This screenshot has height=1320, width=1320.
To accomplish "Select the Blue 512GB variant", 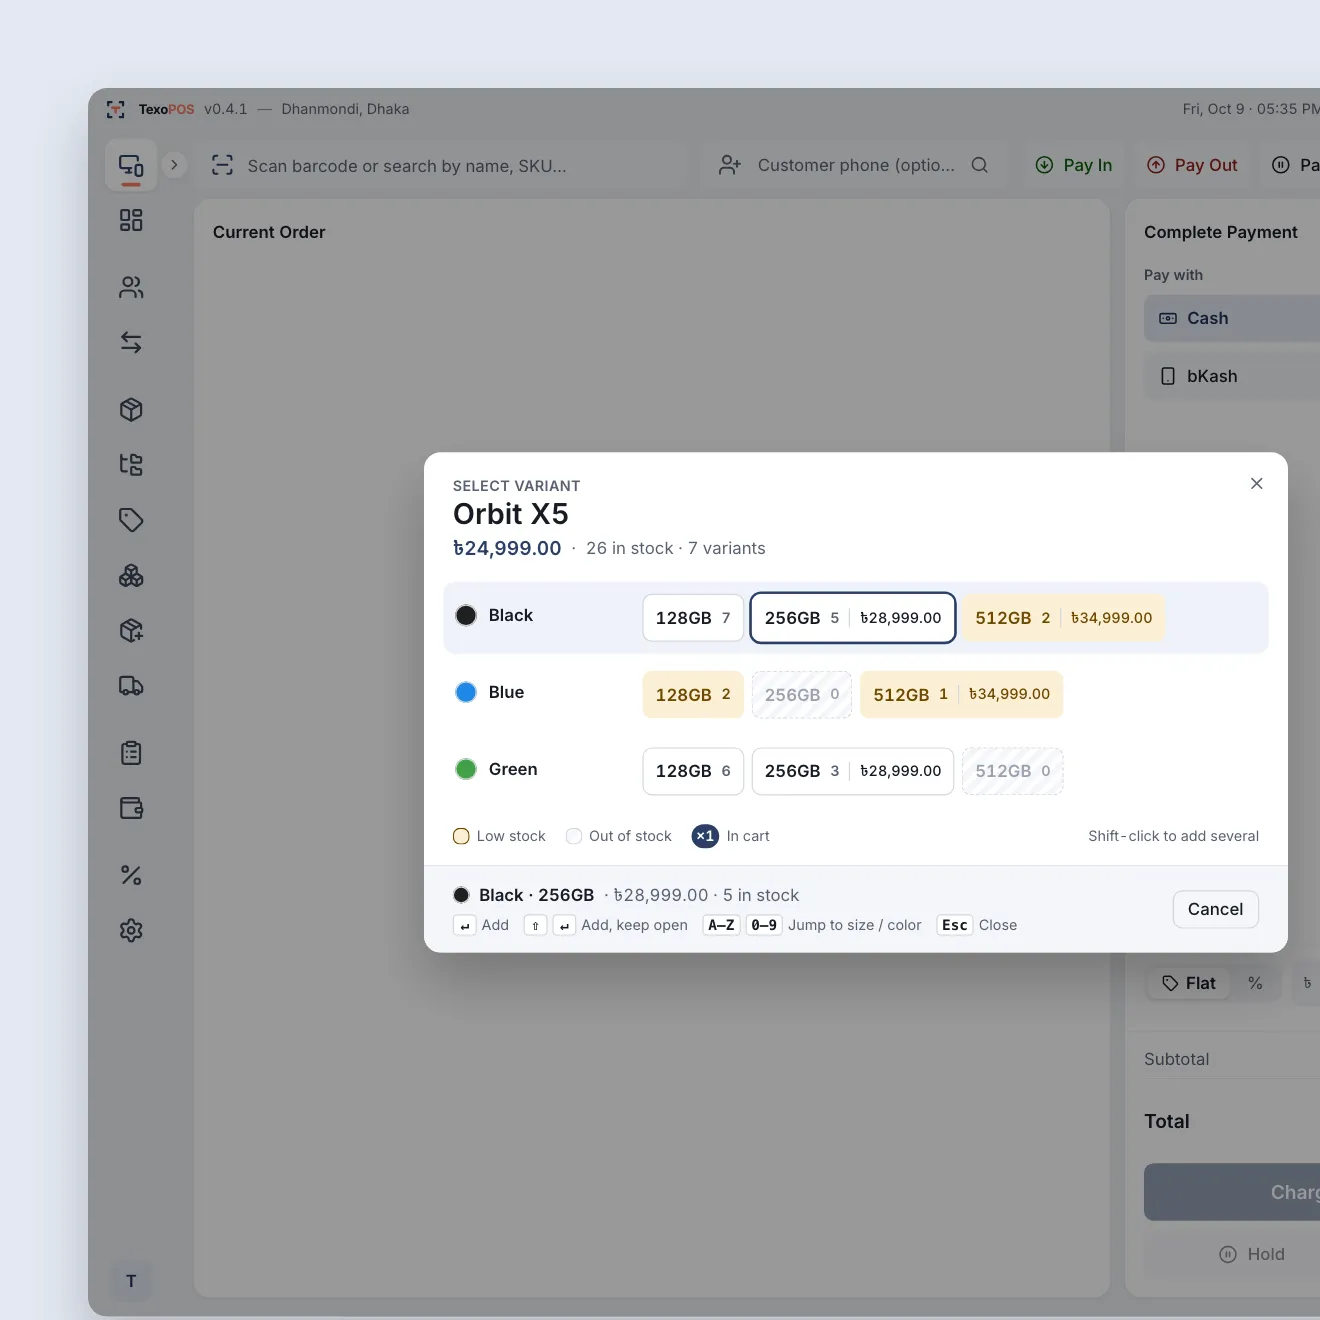I will click(x=961, y=694).
